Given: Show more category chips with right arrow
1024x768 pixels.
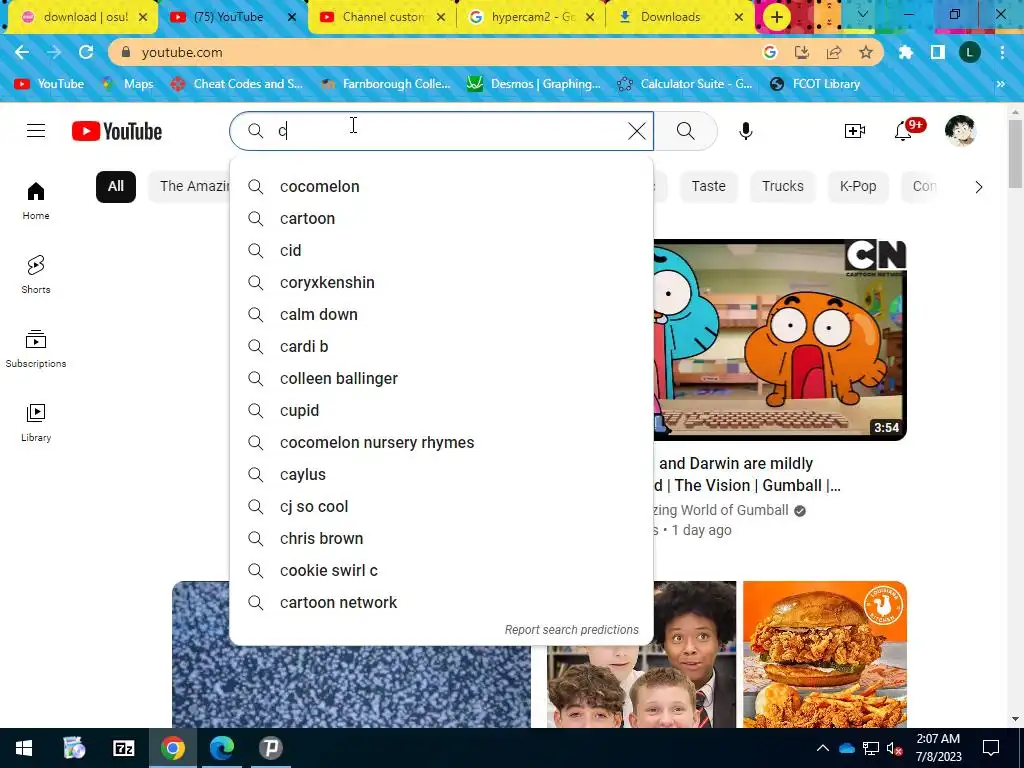Looking at the screenshot, I should click(x=978, y=187).
